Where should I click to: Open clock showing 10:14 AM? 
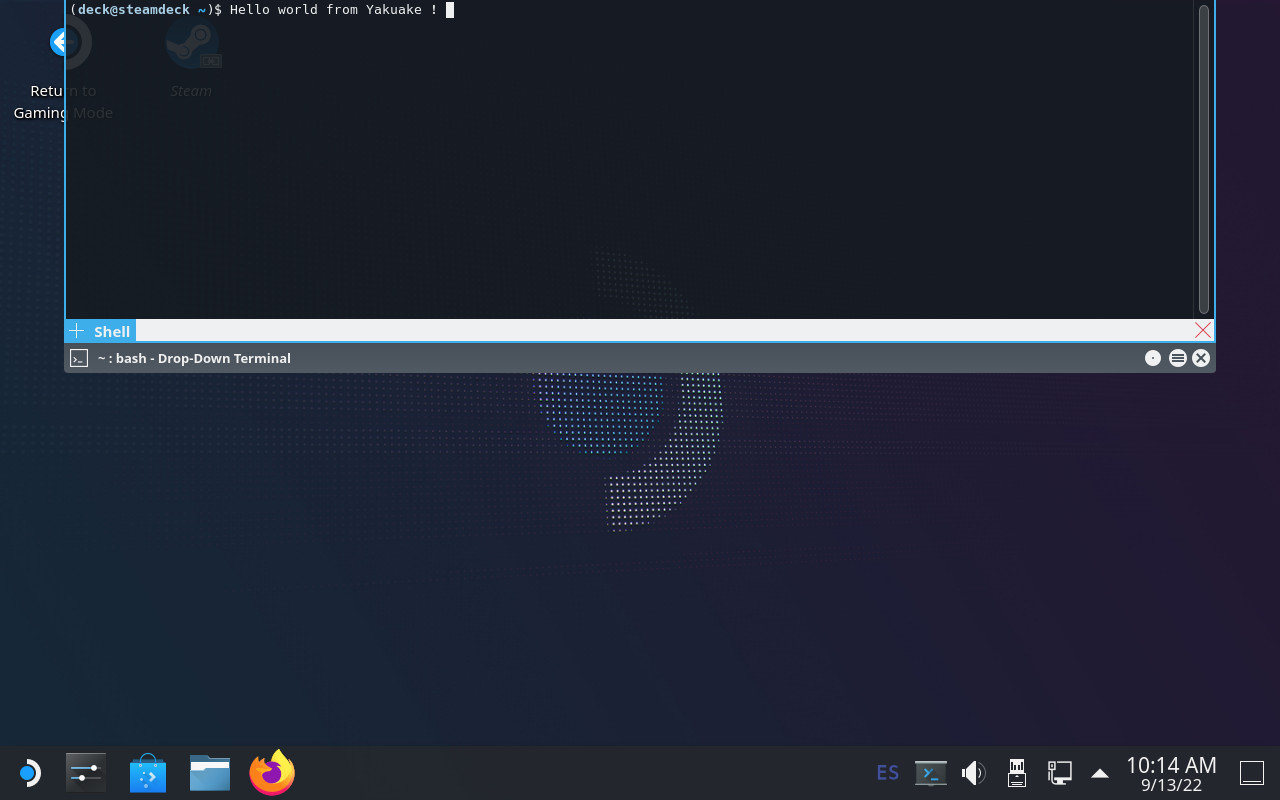[x=1171, y=773]
